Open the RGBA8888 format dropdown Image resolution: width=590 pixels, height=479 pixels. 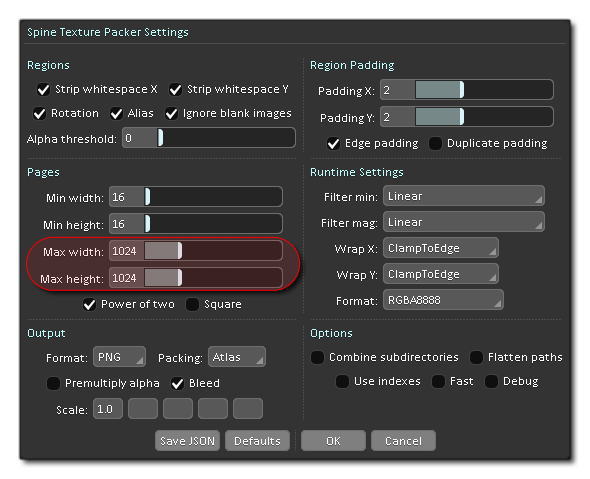443,300
